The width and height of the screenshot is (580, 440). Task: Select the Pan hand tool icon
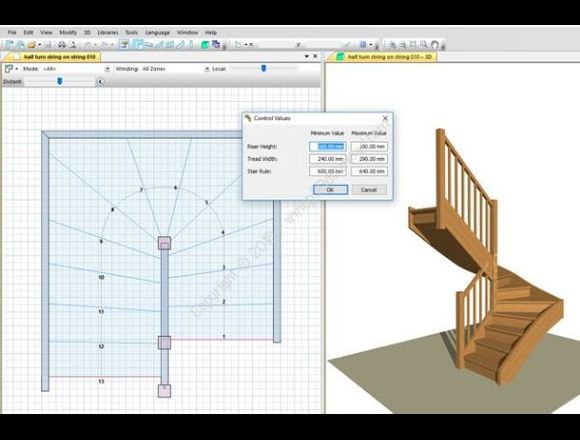click(x=435, y=45)
